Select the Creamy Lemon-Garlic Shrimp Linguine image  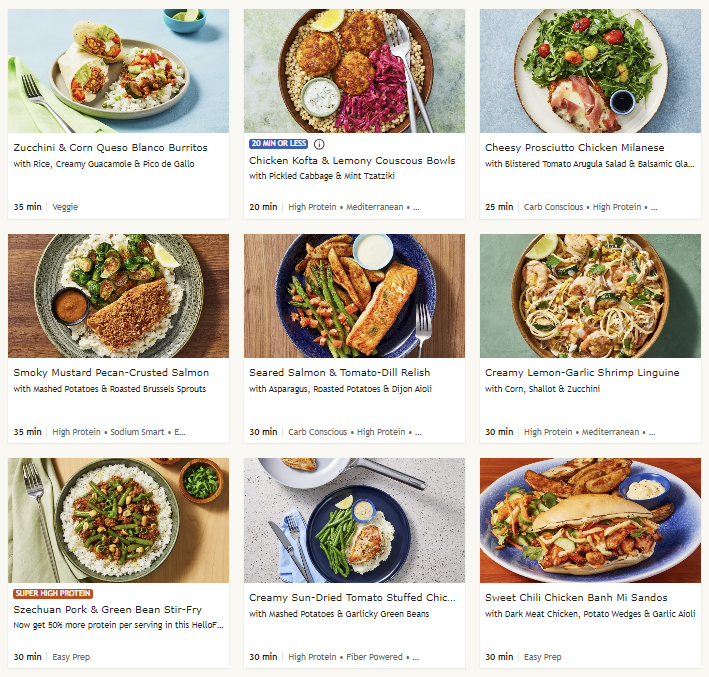tap(590, 296)
